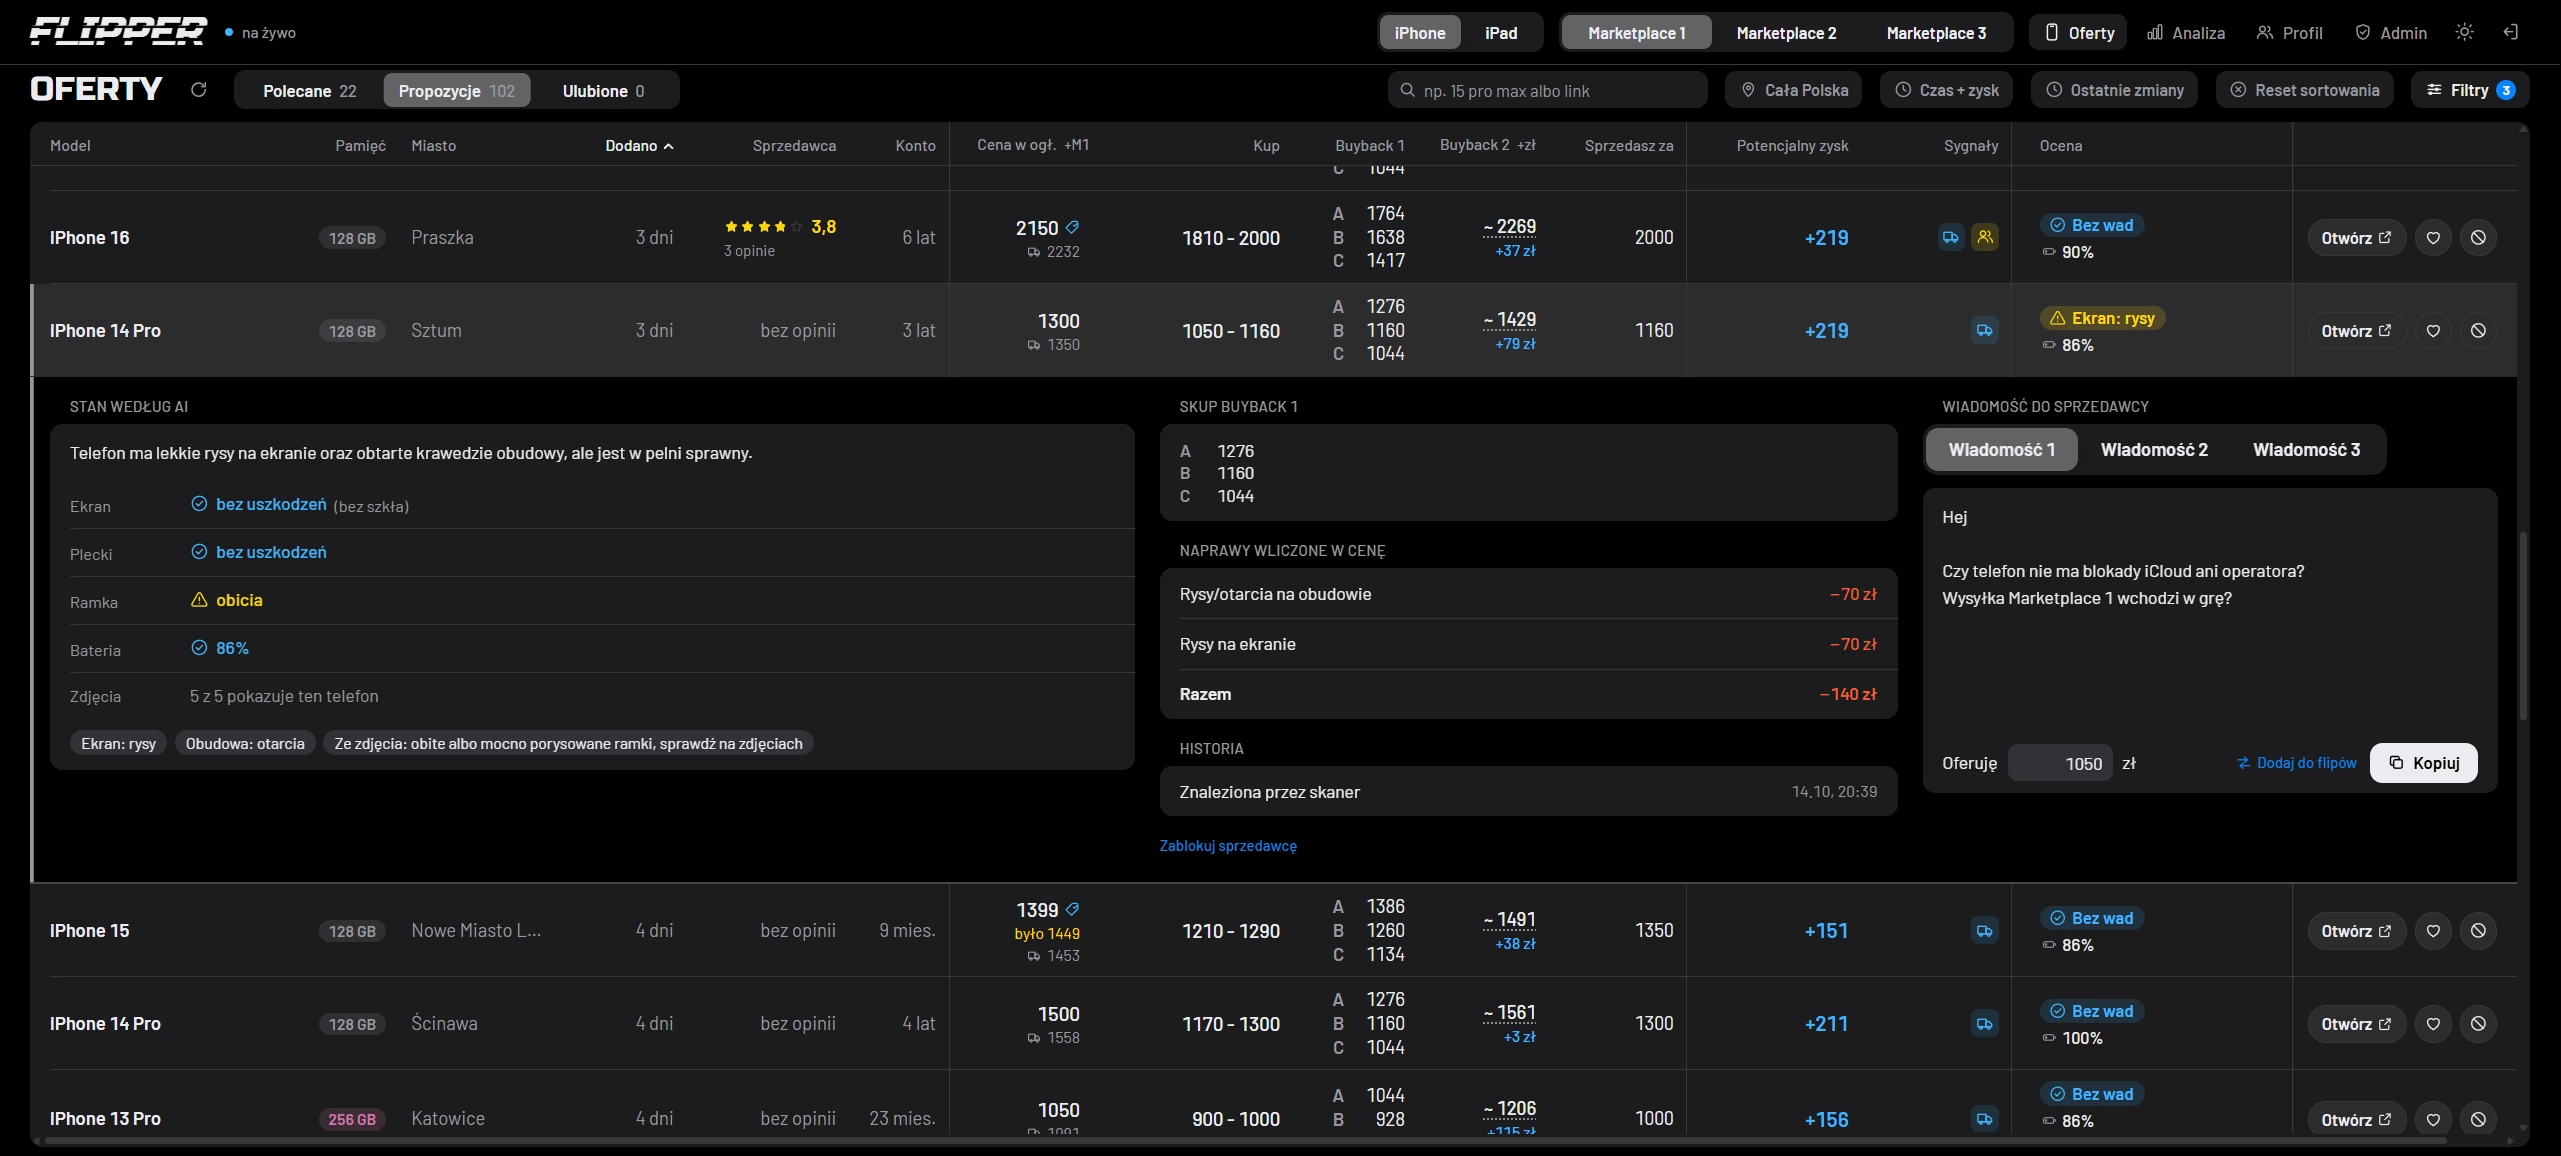Open the Filtry filters panel
Image resolution: width=2561 pixels, height=1156 pixels.
point(2469,90)
